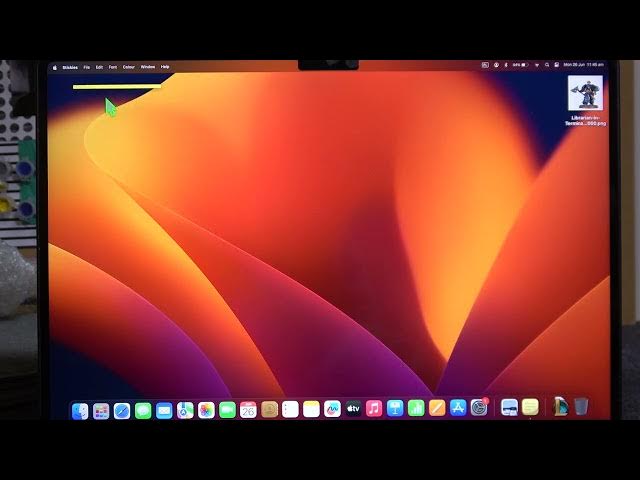The height and width of the screenshot is (480, 640).
Task: Open Keynote from the Dock
Action: pyautogui.click(x=395, y=408)
